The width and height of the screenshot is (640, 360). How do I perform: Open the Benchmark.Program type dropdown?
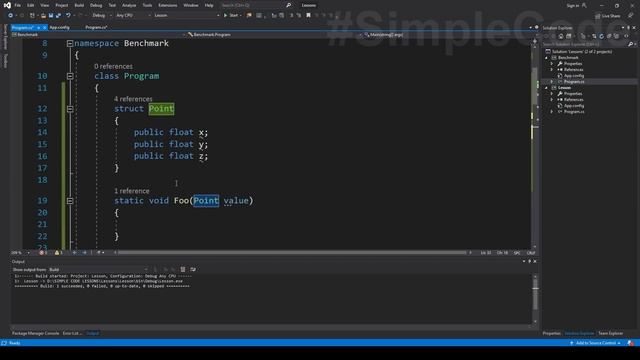[x=273, y=35]
